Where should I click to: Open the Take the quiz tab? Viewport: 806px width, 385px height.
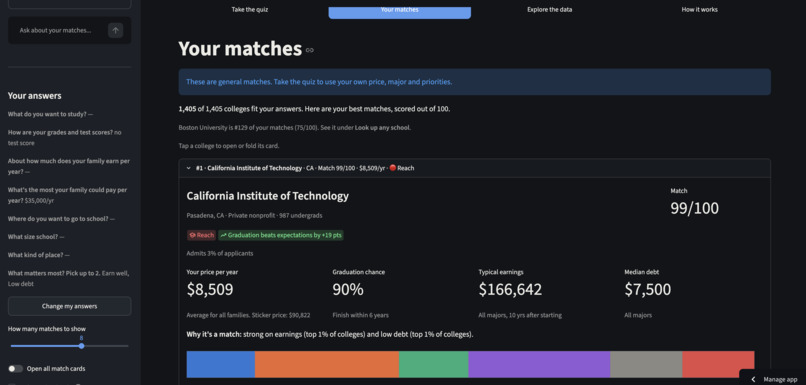250,9
